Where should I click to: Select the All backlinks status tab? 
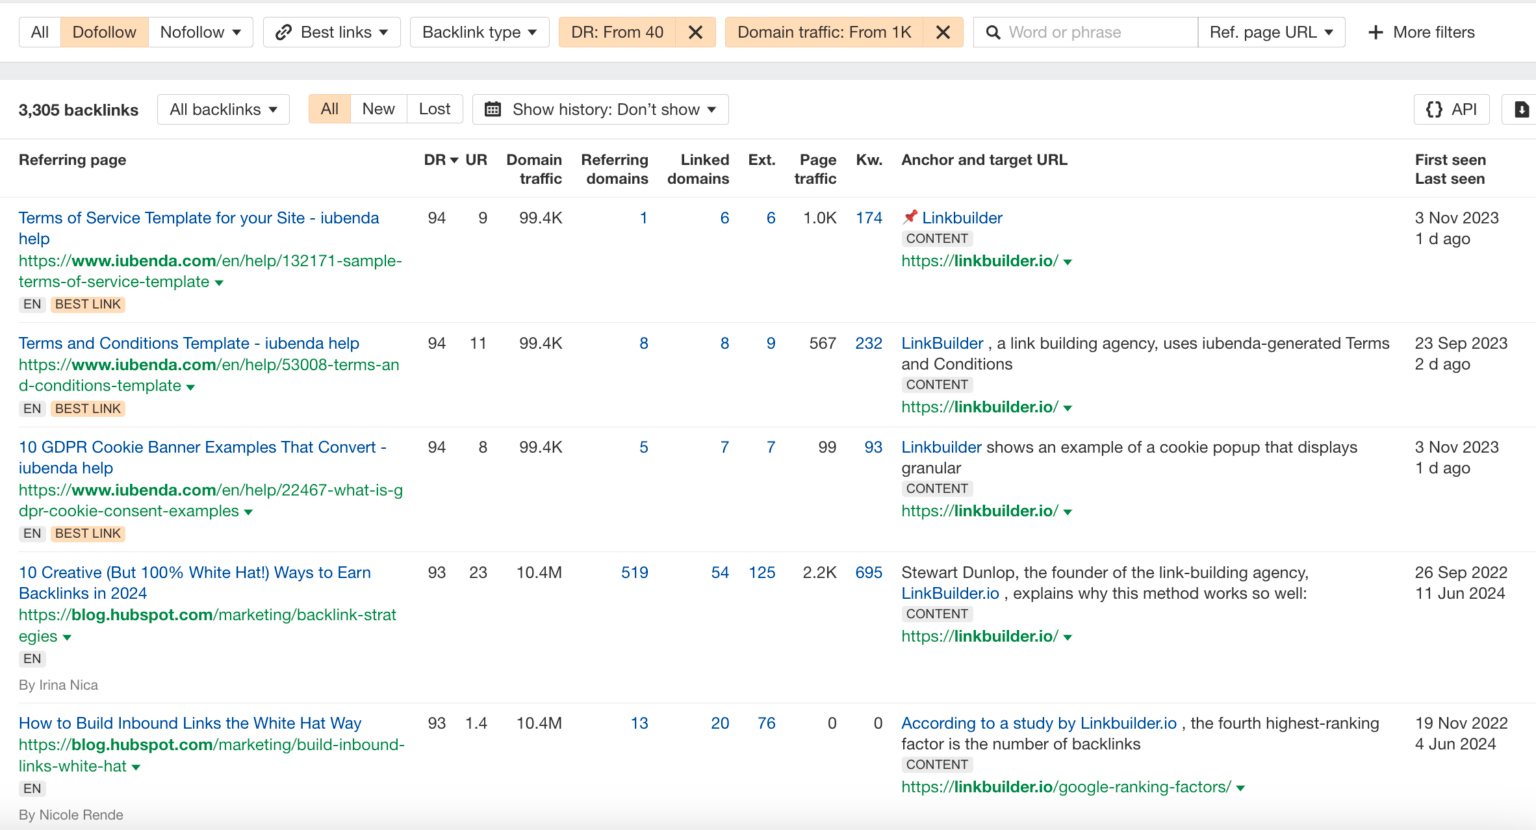(330, 109)
